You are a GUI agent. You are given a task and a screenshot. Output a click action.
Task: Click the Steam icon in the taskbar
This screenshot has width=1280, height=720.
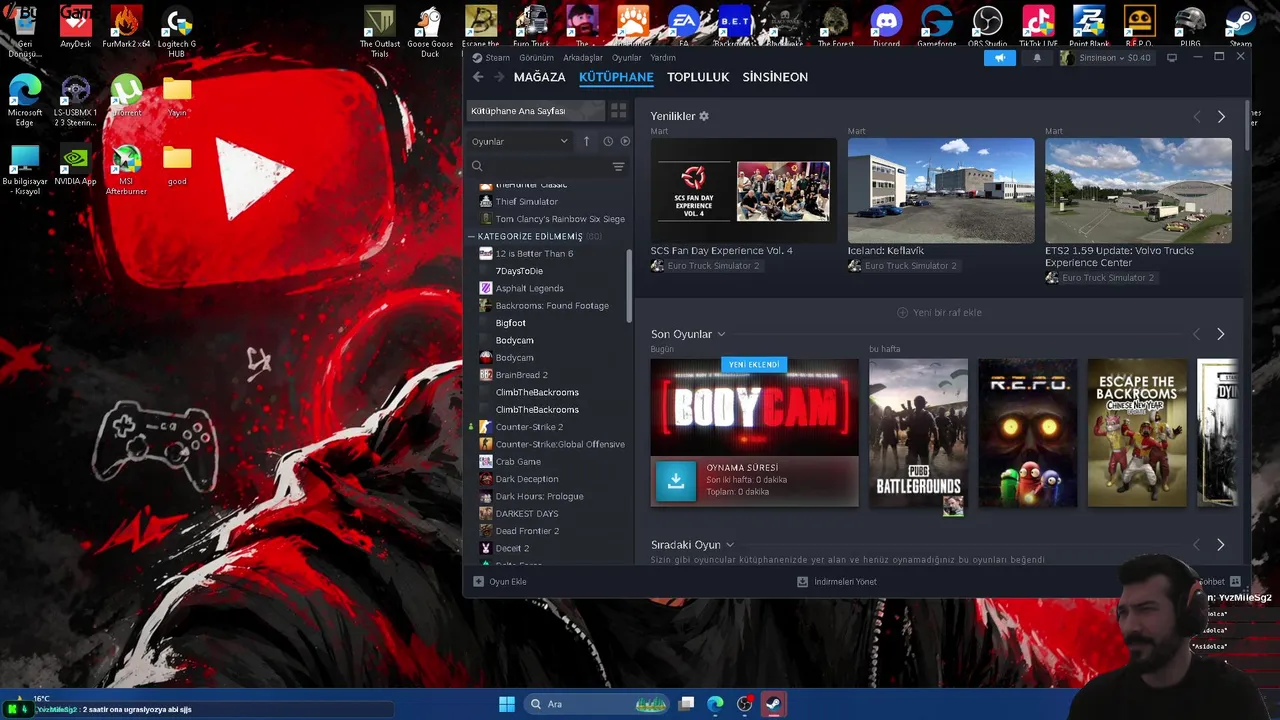tap(773, 704)
